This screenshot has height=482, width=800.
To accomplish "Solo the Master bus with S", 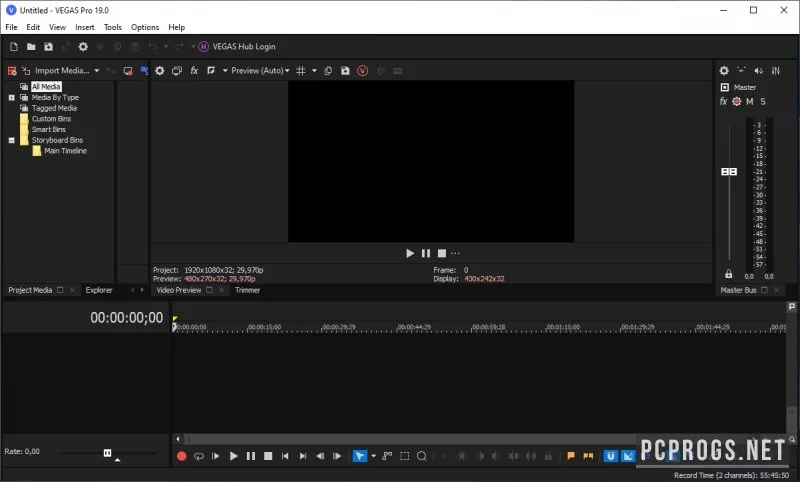I will pos(763,102).
